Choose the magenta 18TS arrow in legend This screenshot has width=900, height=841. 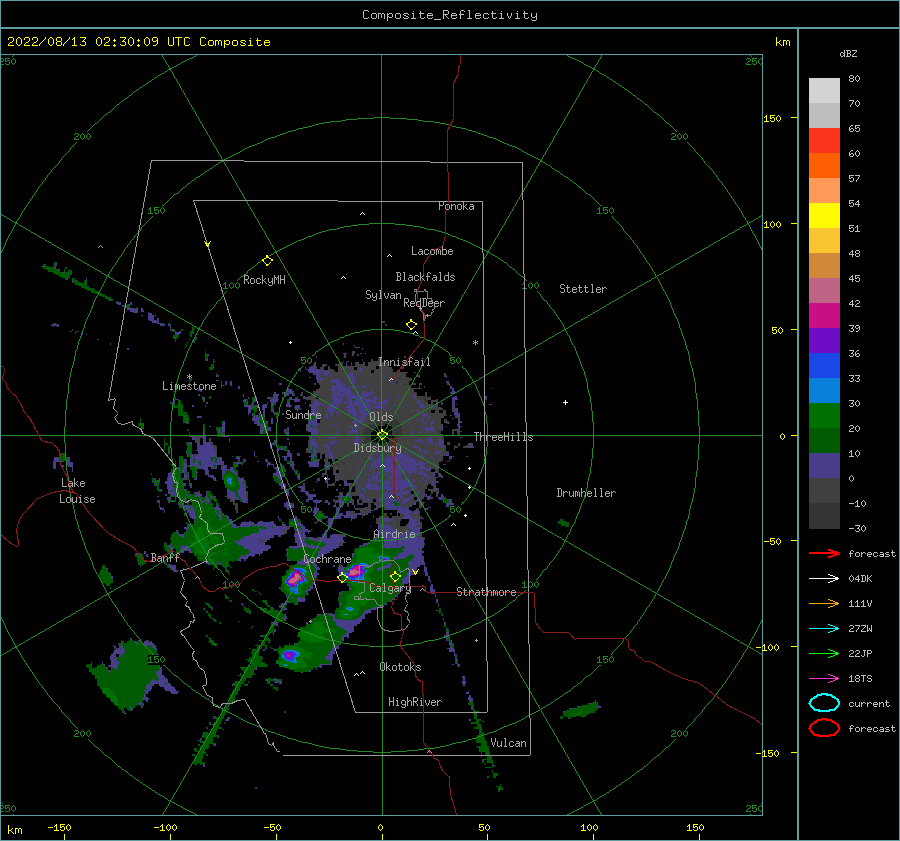click(824, 679)
